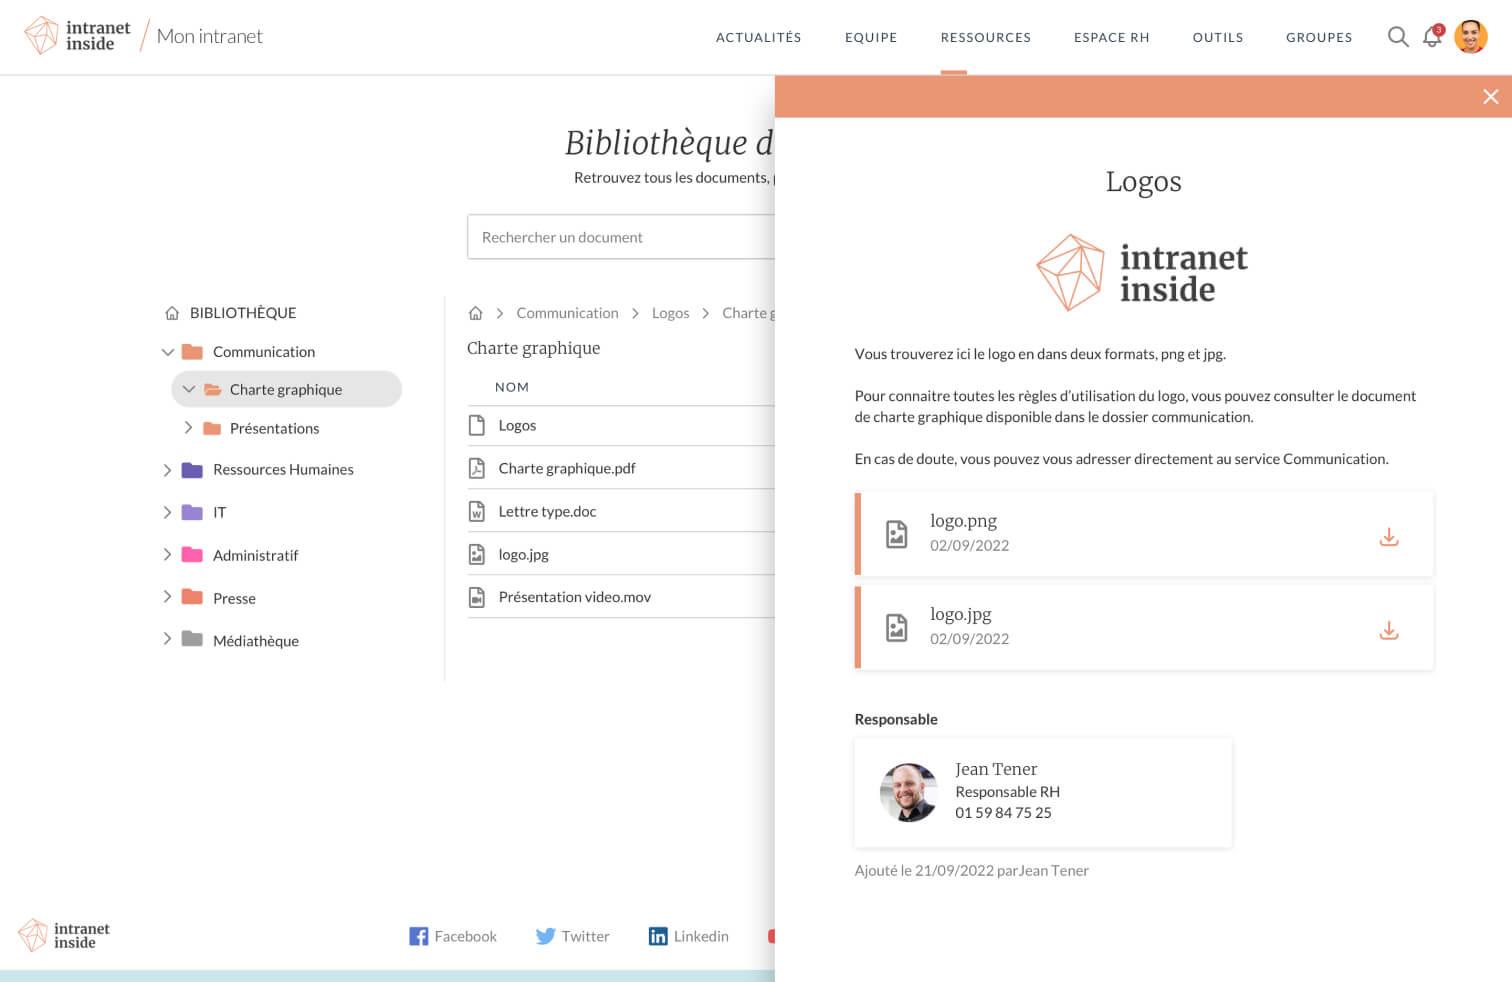Open Lettre type.doc file name
This screenshot has height=982, width=1512.
[x=547, y=511]
